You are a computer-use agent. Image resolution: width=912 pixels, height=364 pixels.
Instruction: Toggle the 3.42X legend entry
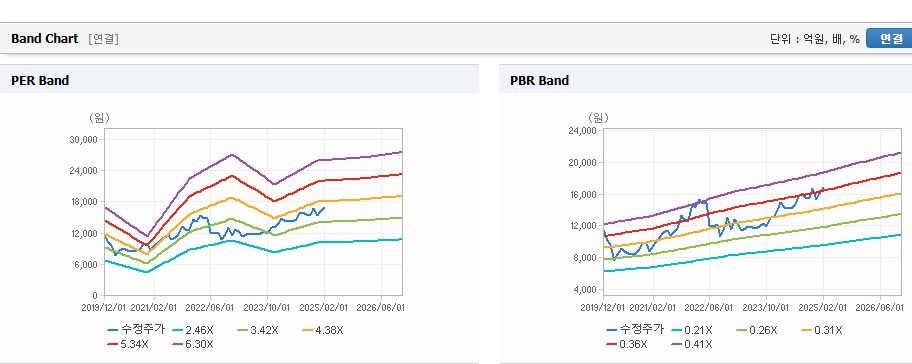tap(258, 330)
